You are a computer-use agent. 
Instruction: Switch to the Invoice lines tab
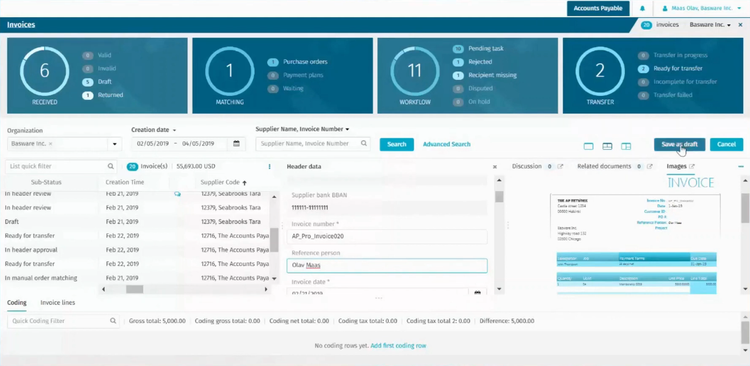[x=58, y=302]
